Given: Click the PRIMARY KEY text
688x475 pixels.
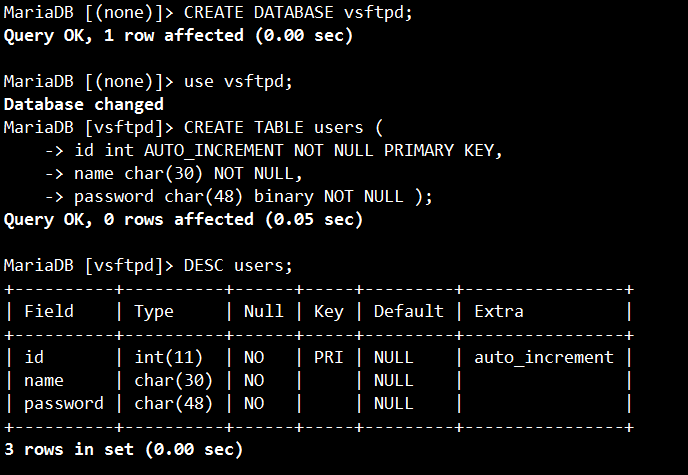Looking at the screenshot, I should (443, 150).
